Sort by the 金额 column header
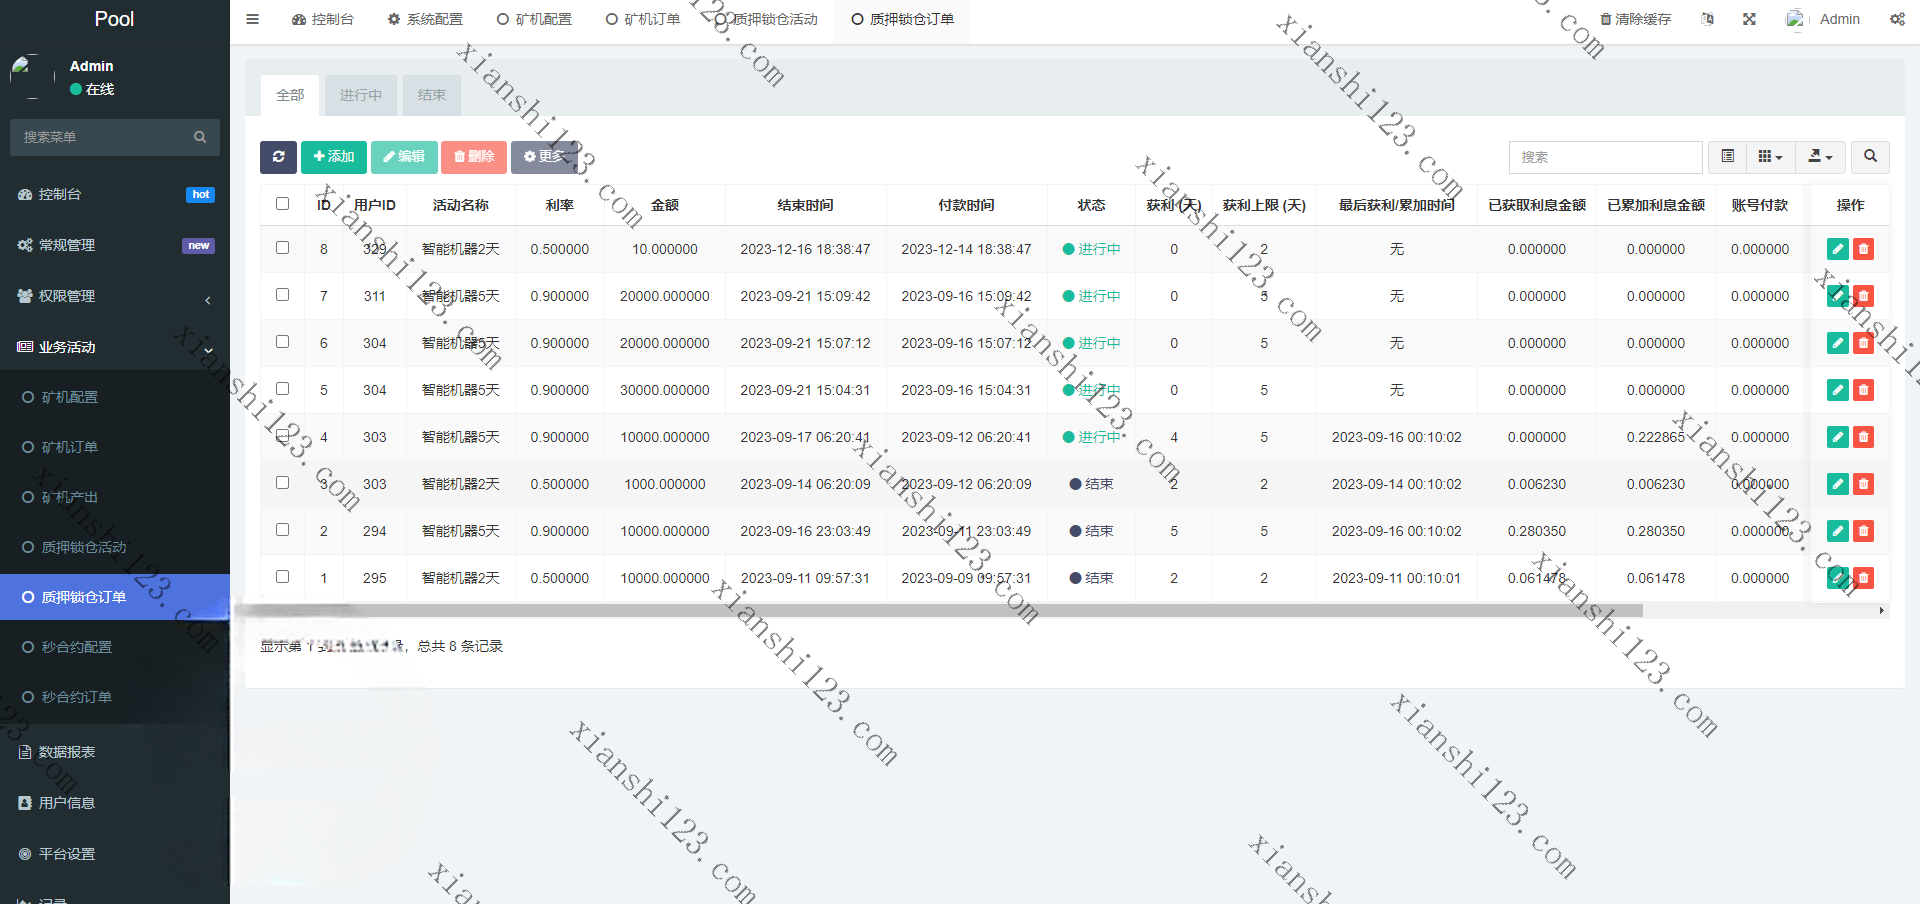1920x904 pixels. tap(665, 205)
